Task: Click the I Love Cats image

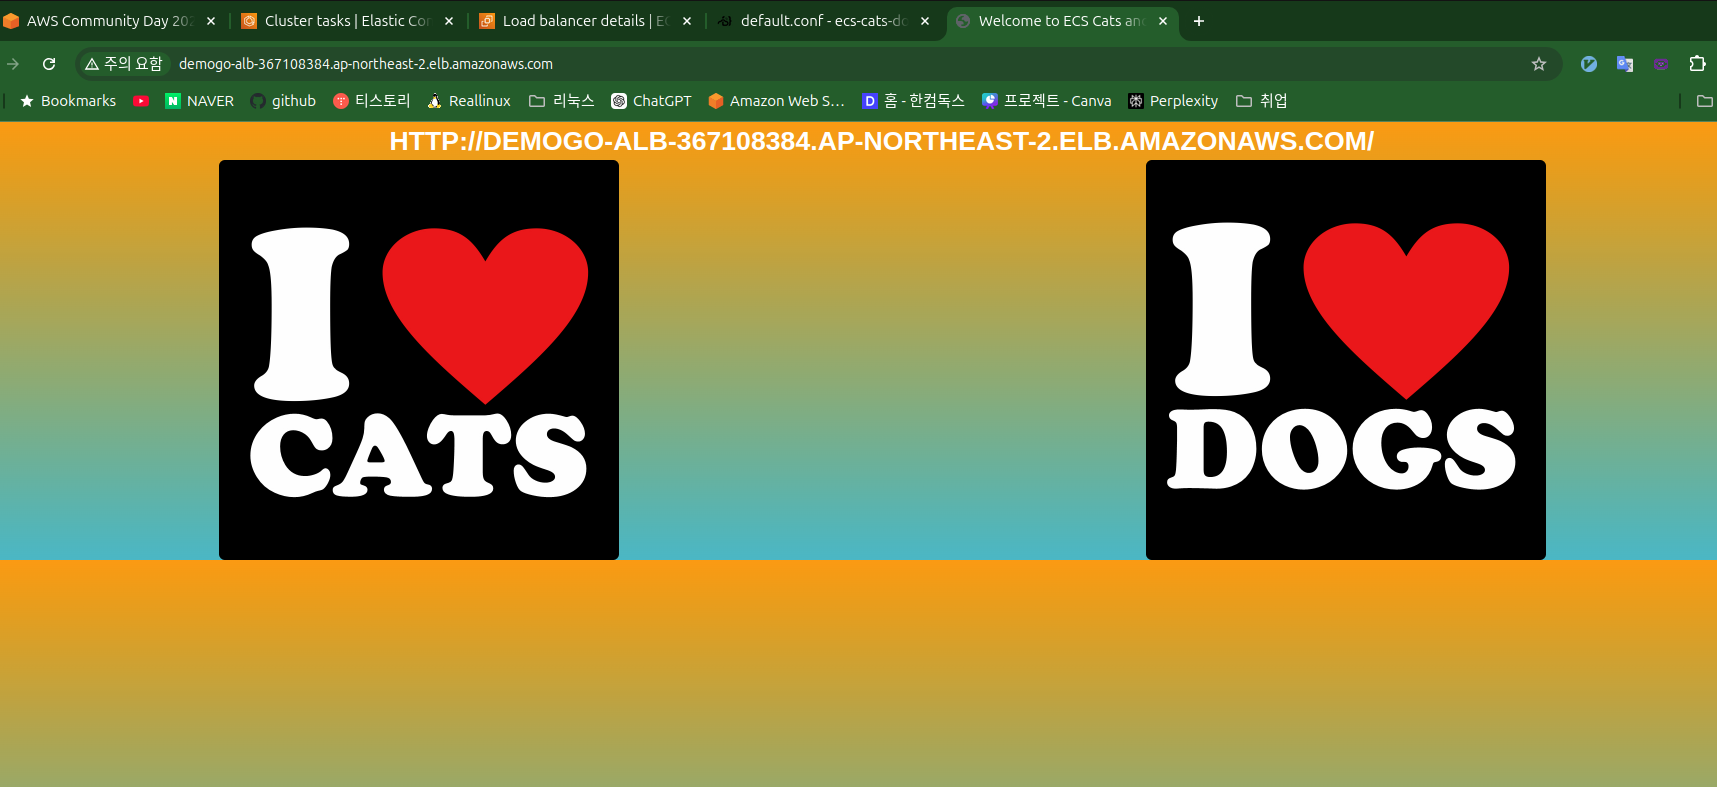Action: [x=419, y=360]
